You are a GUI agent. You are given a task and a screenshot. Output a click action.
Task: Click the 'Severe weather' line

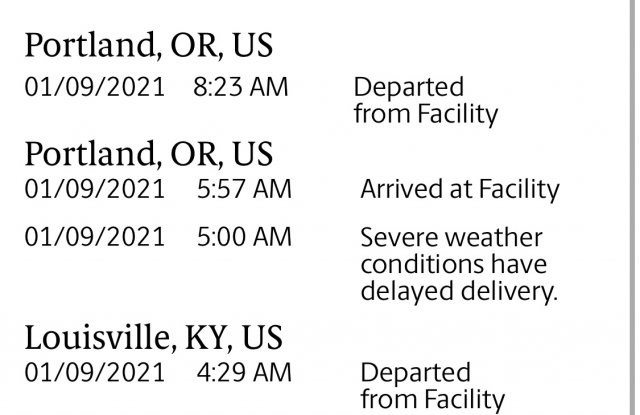click(451, 239)
